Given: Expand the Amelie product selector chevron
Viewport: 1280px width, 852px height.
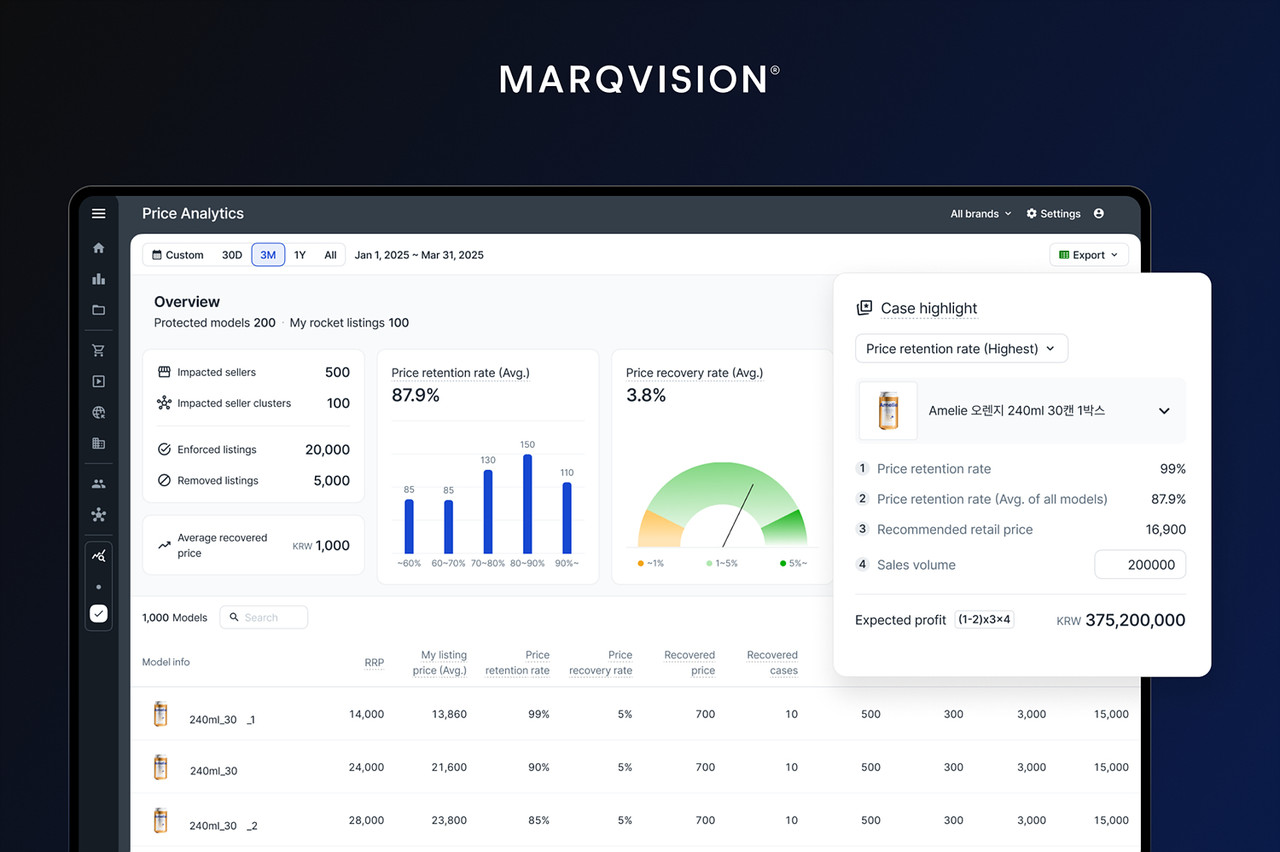Looking at the screenshot, I should coord(1164,411).
